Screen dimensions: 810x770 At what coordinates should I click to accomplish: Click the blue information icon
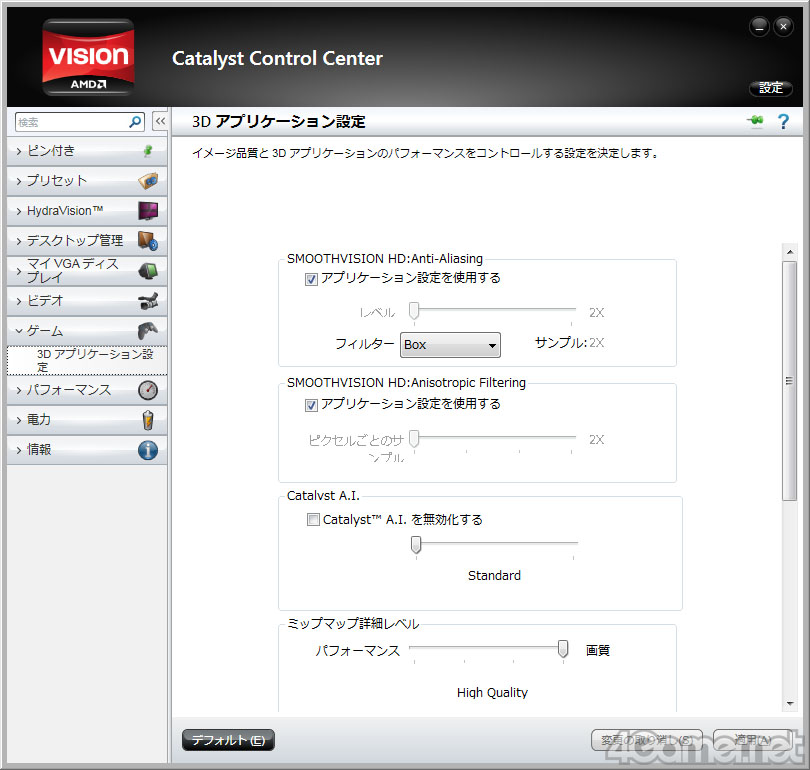(x=148, y=450)
